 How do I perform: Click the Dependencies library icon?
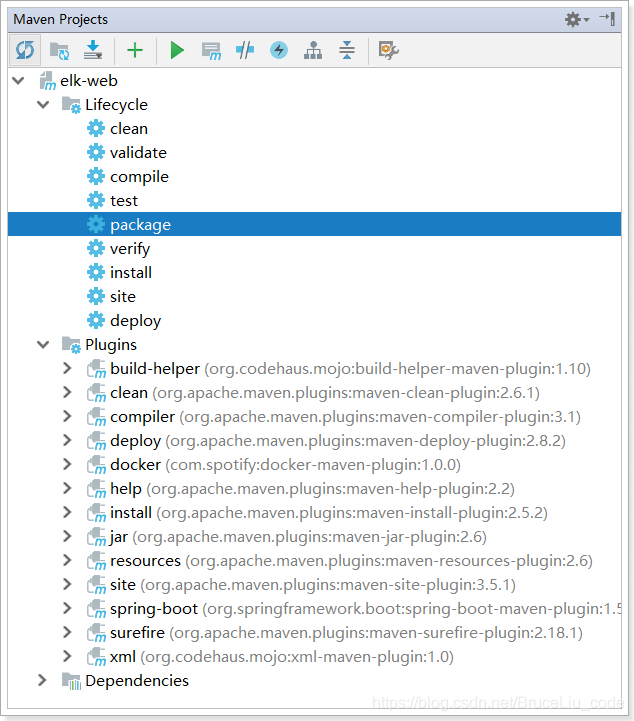click(x=71, y=681)
